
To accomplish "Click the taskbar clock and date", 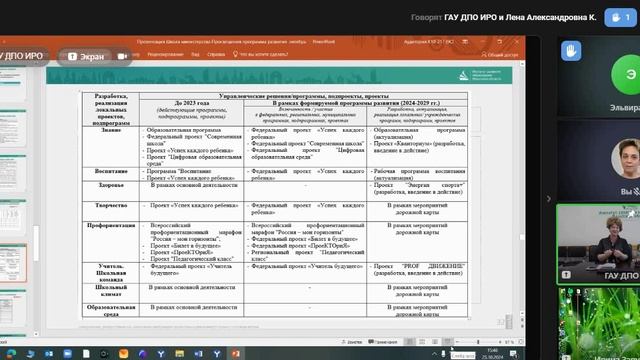I will tap(493, 353).
